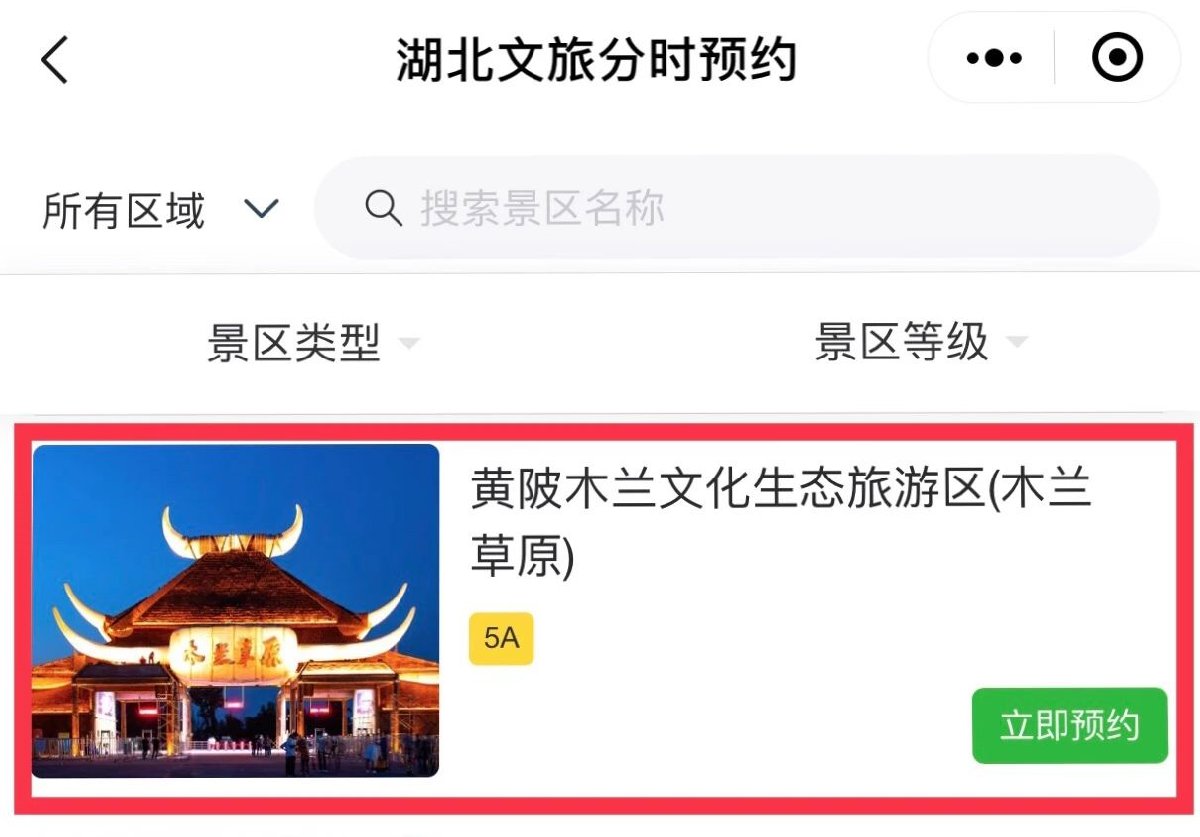Click the green 立即预约 button

click(1069, 726)
